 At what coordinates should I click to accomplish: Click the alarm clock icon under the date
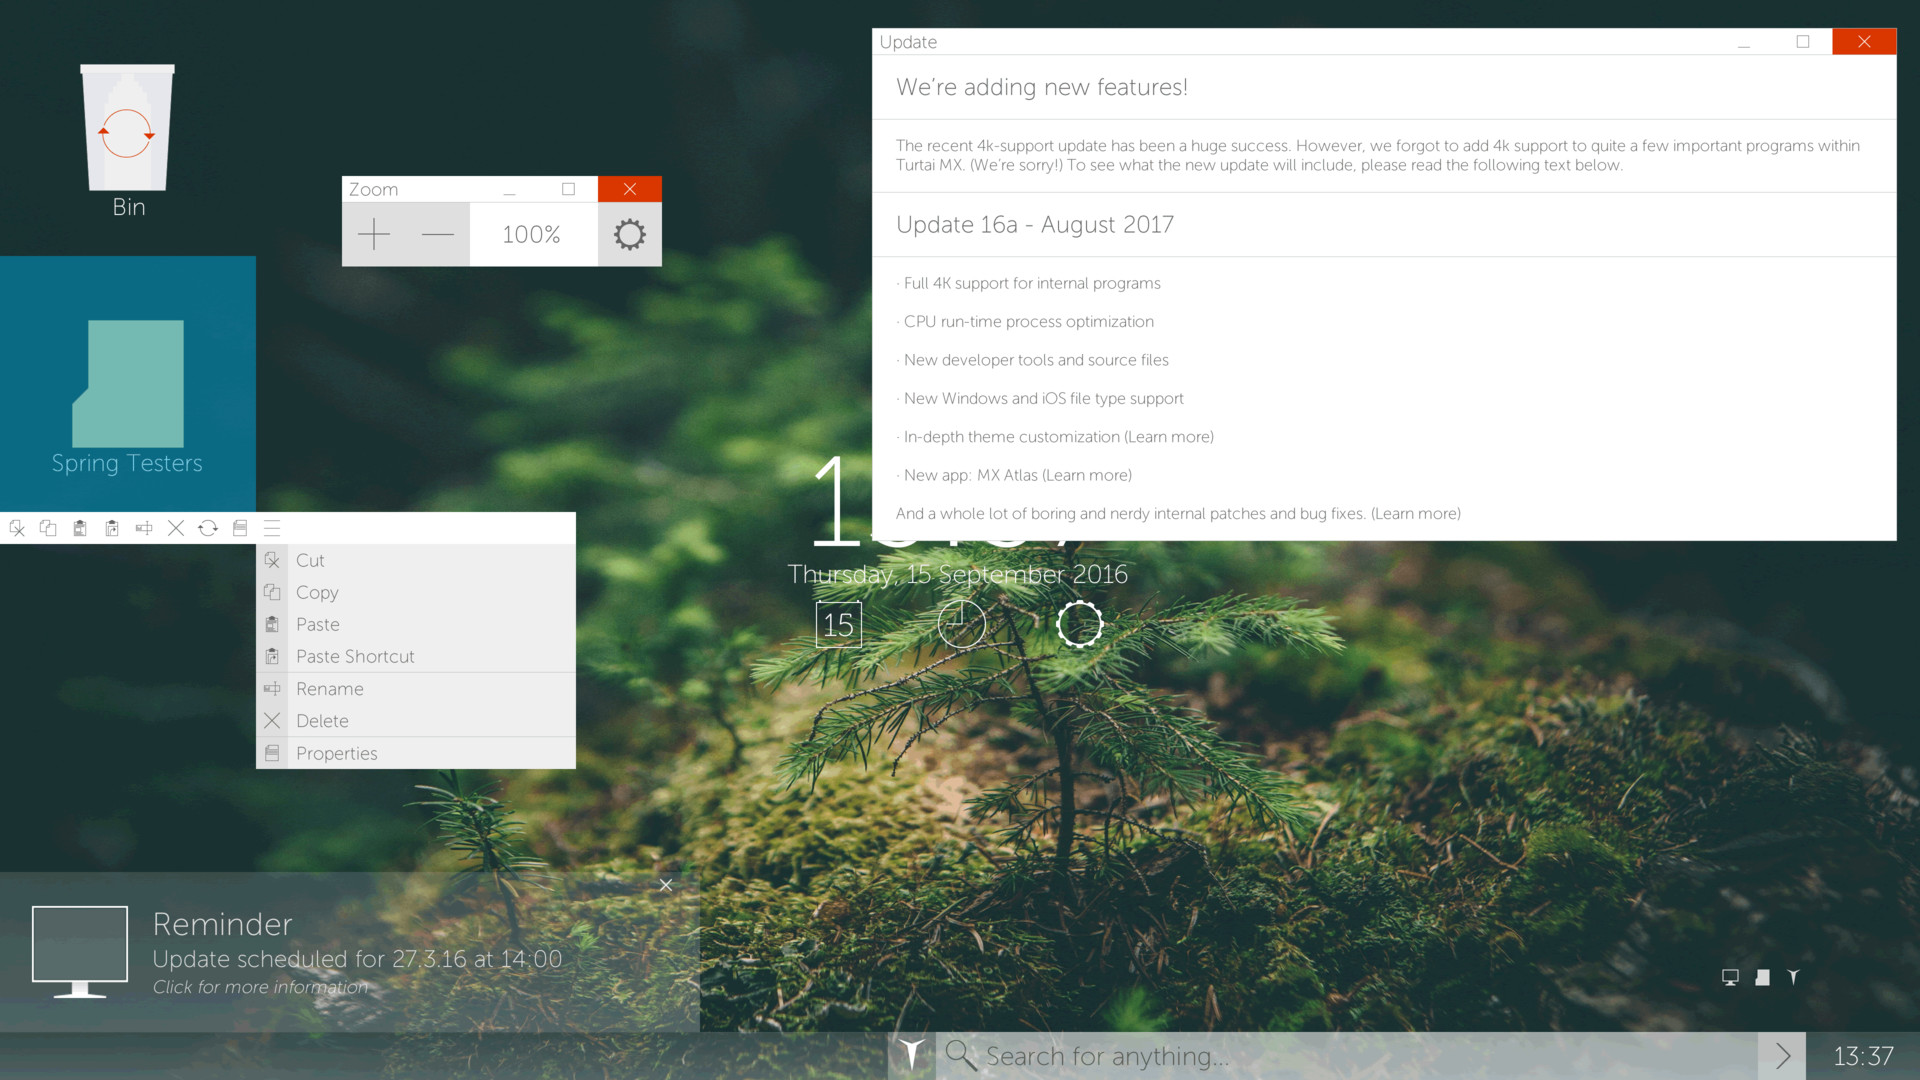coord(961,624)
